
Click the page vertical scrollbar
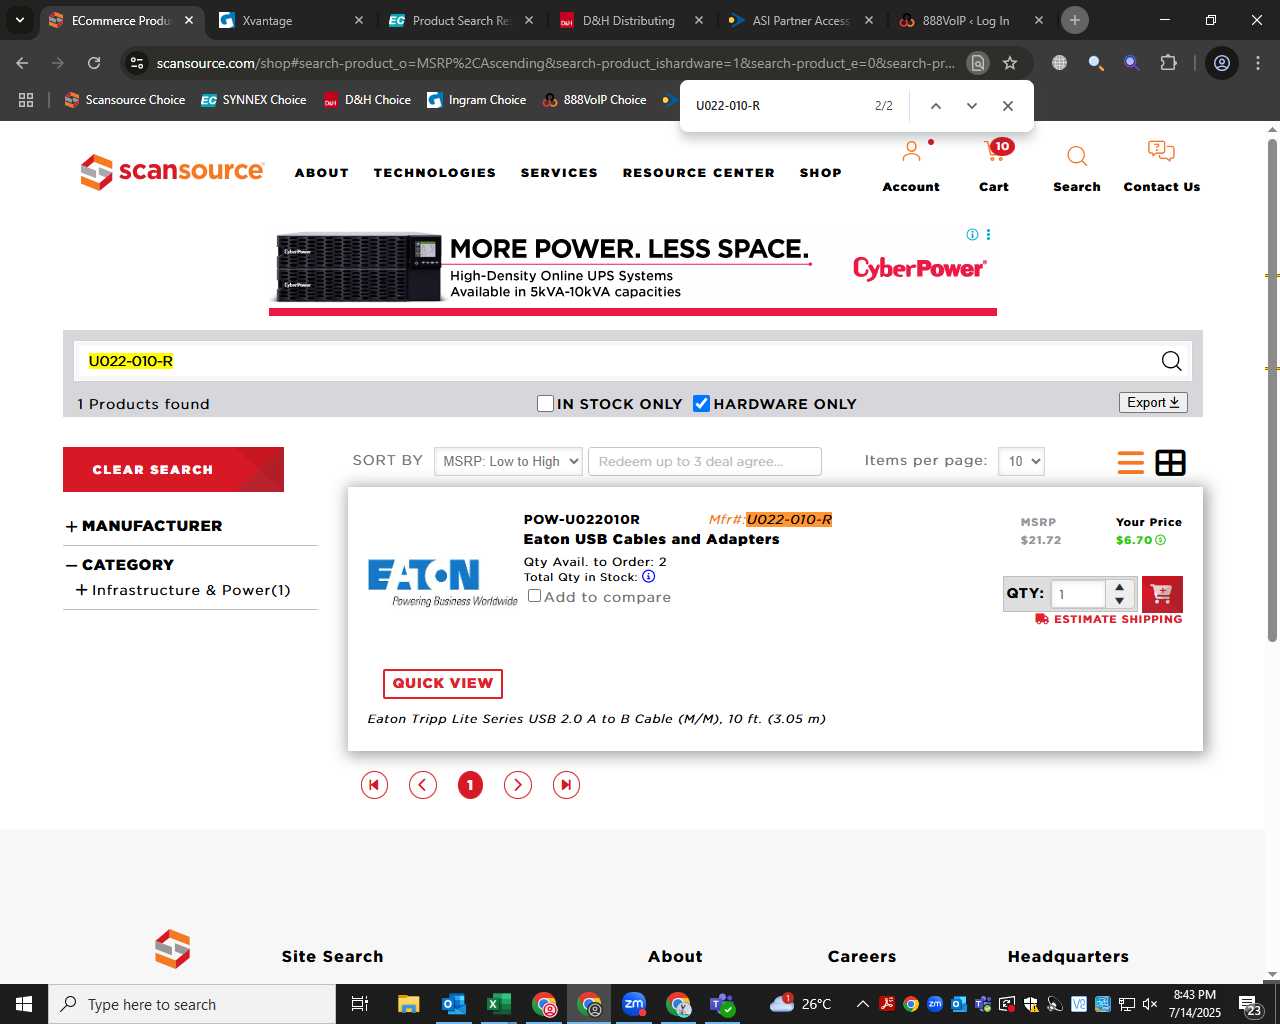point(1272,390)
